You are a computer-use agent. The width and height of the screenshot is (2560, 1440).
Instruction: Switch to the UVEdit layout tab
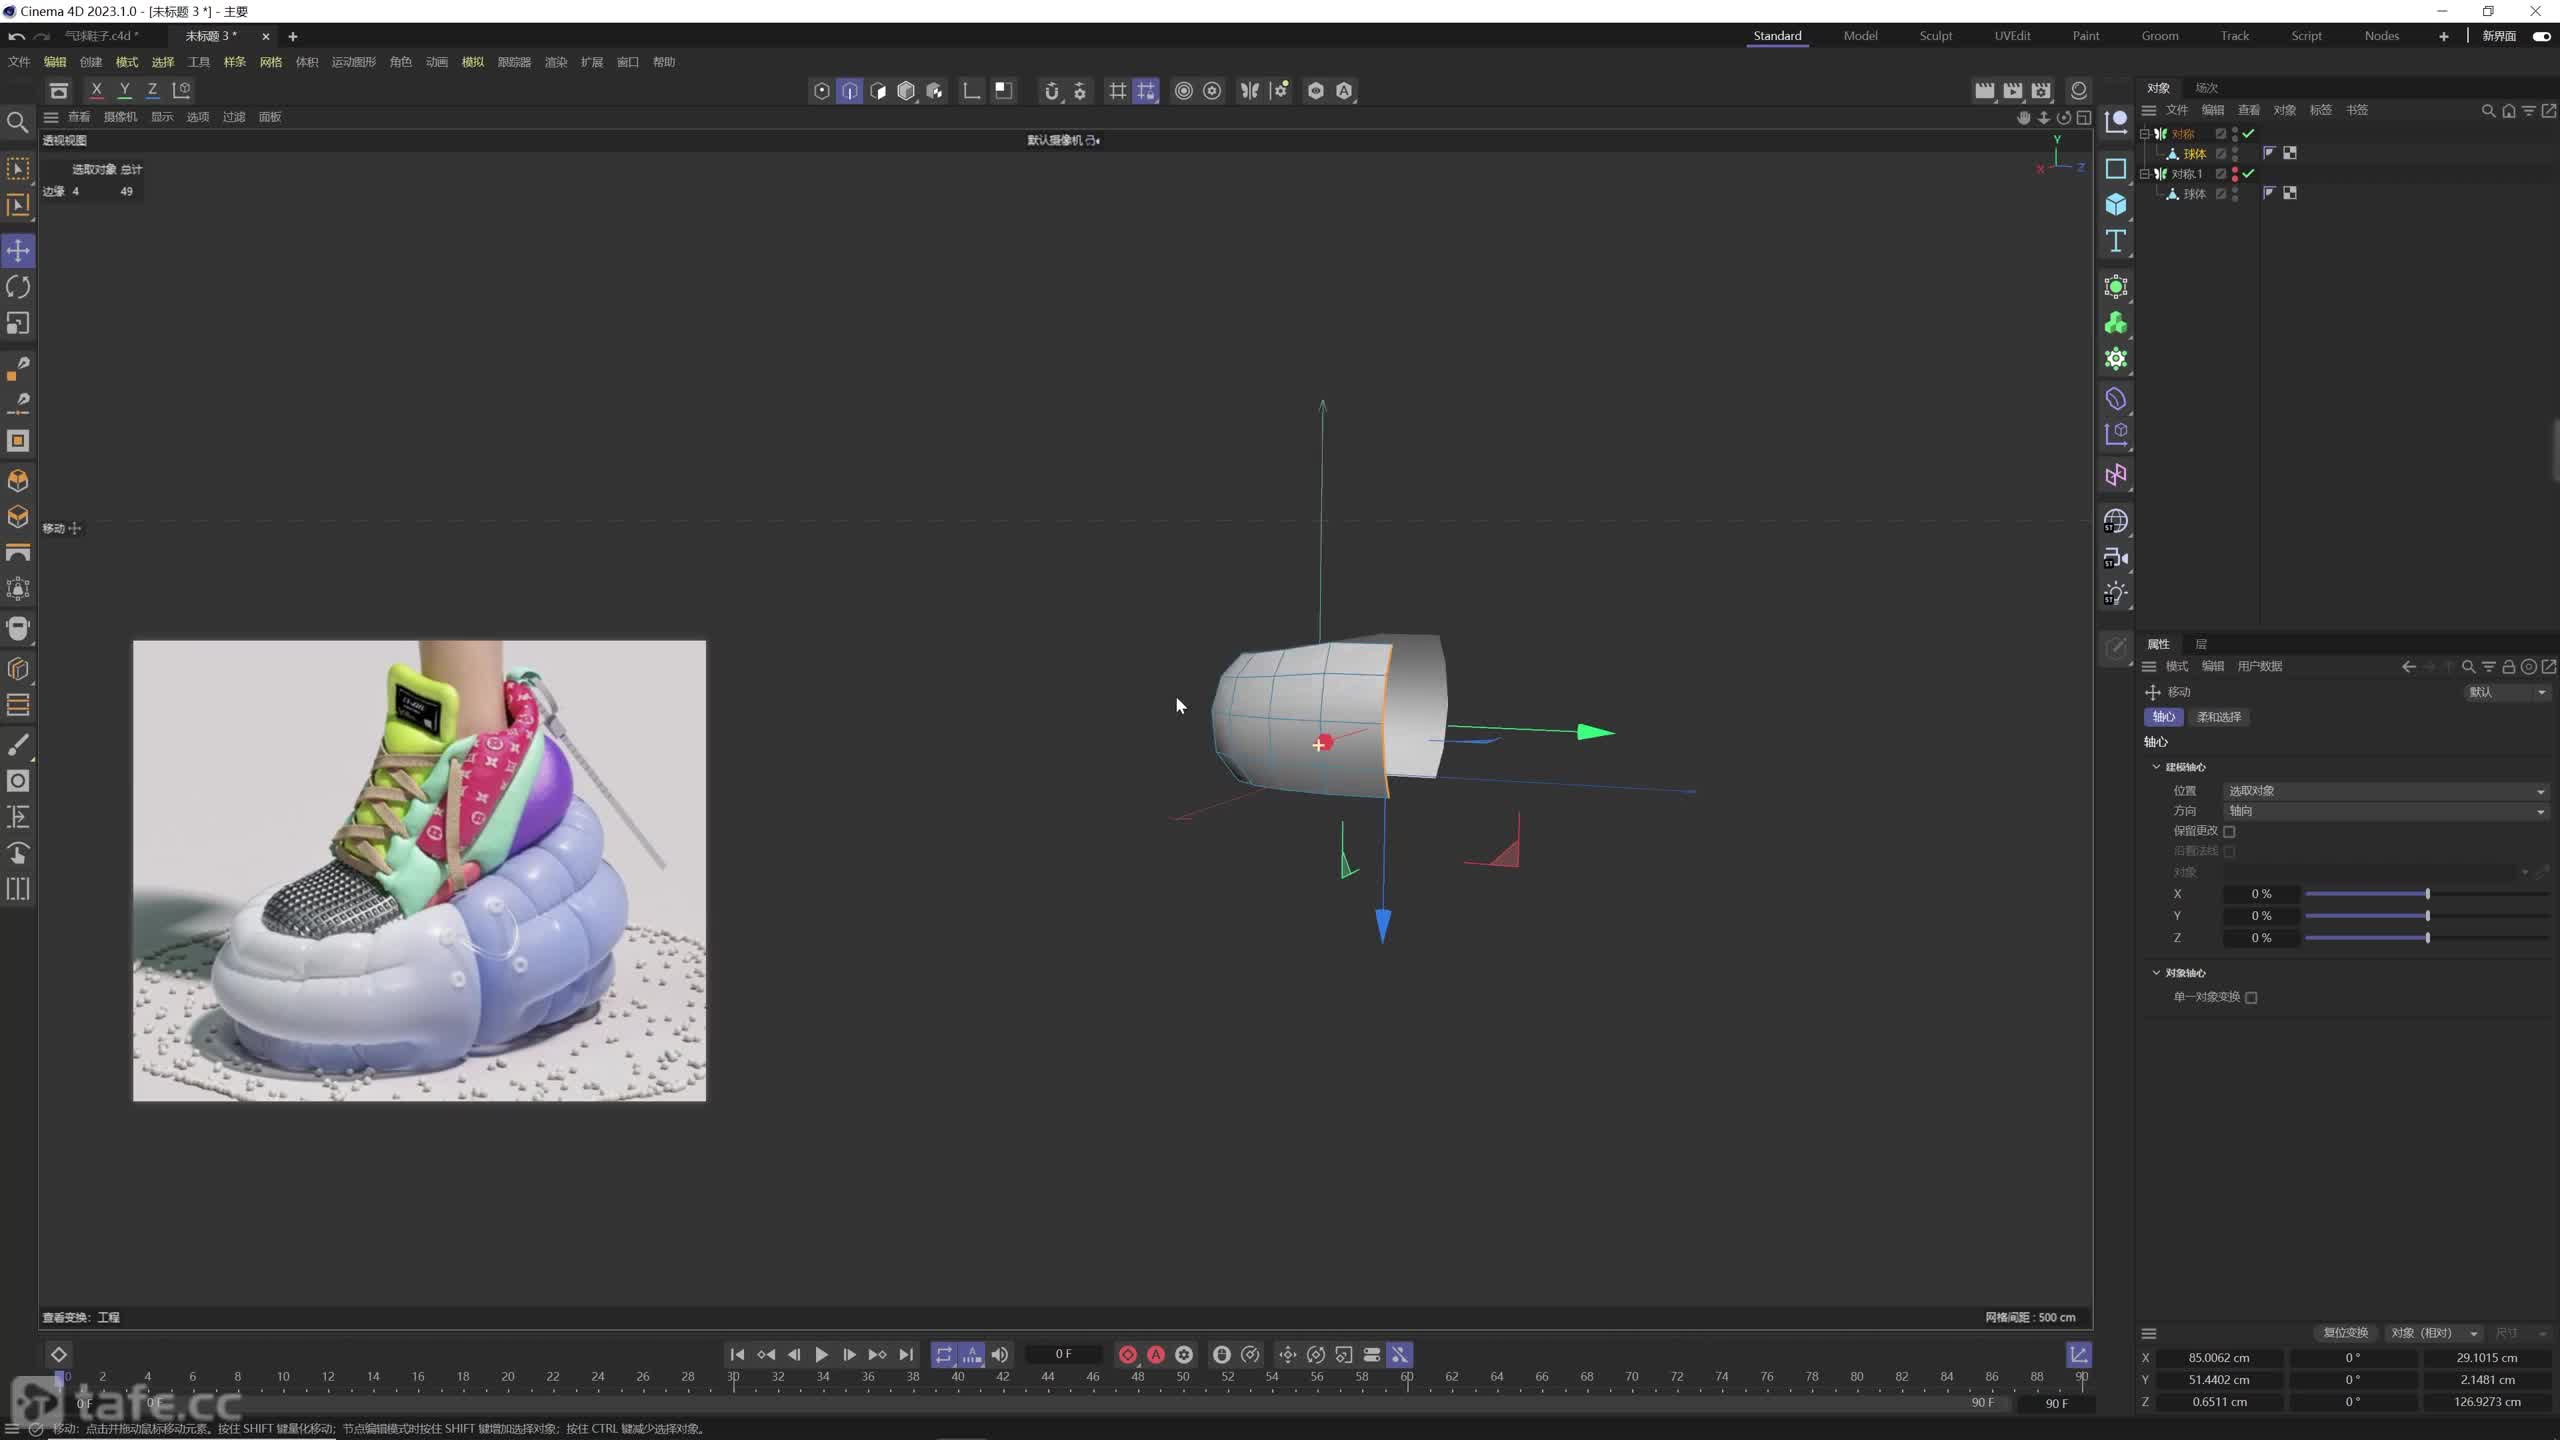[2012, 36]
